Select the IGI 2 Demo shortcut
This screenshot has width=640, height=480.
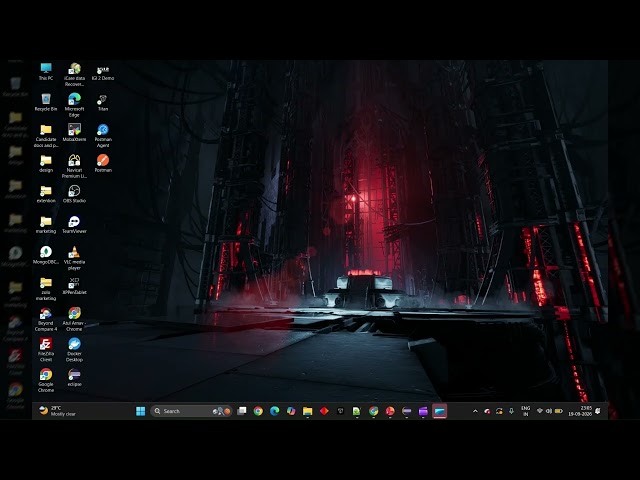click(103, 72)
